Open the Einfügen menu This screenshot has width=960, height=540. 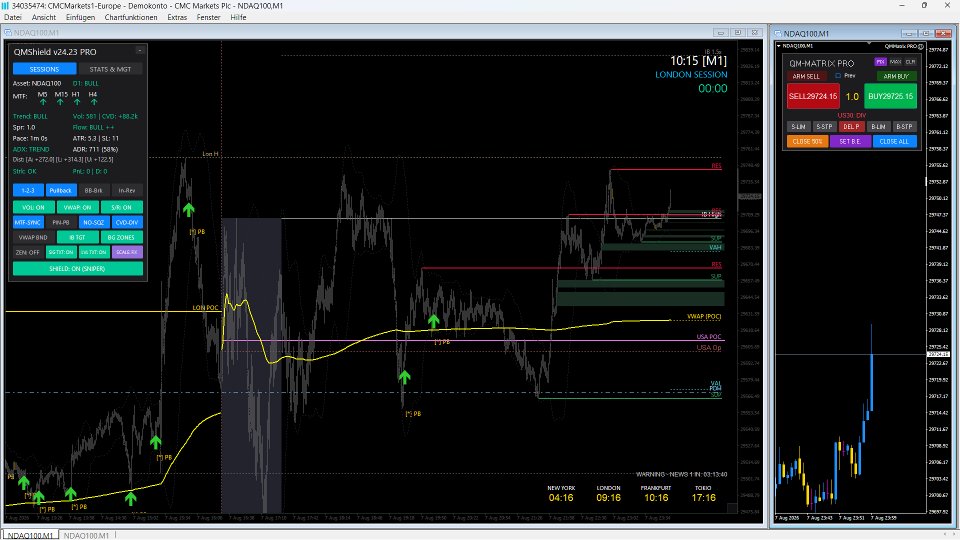pyautogui.click(x=80, y=17)
